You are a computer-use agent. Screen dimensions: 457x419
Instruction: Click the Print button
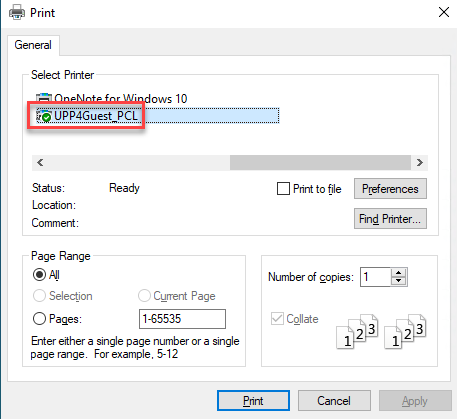[x=253, y=400]
